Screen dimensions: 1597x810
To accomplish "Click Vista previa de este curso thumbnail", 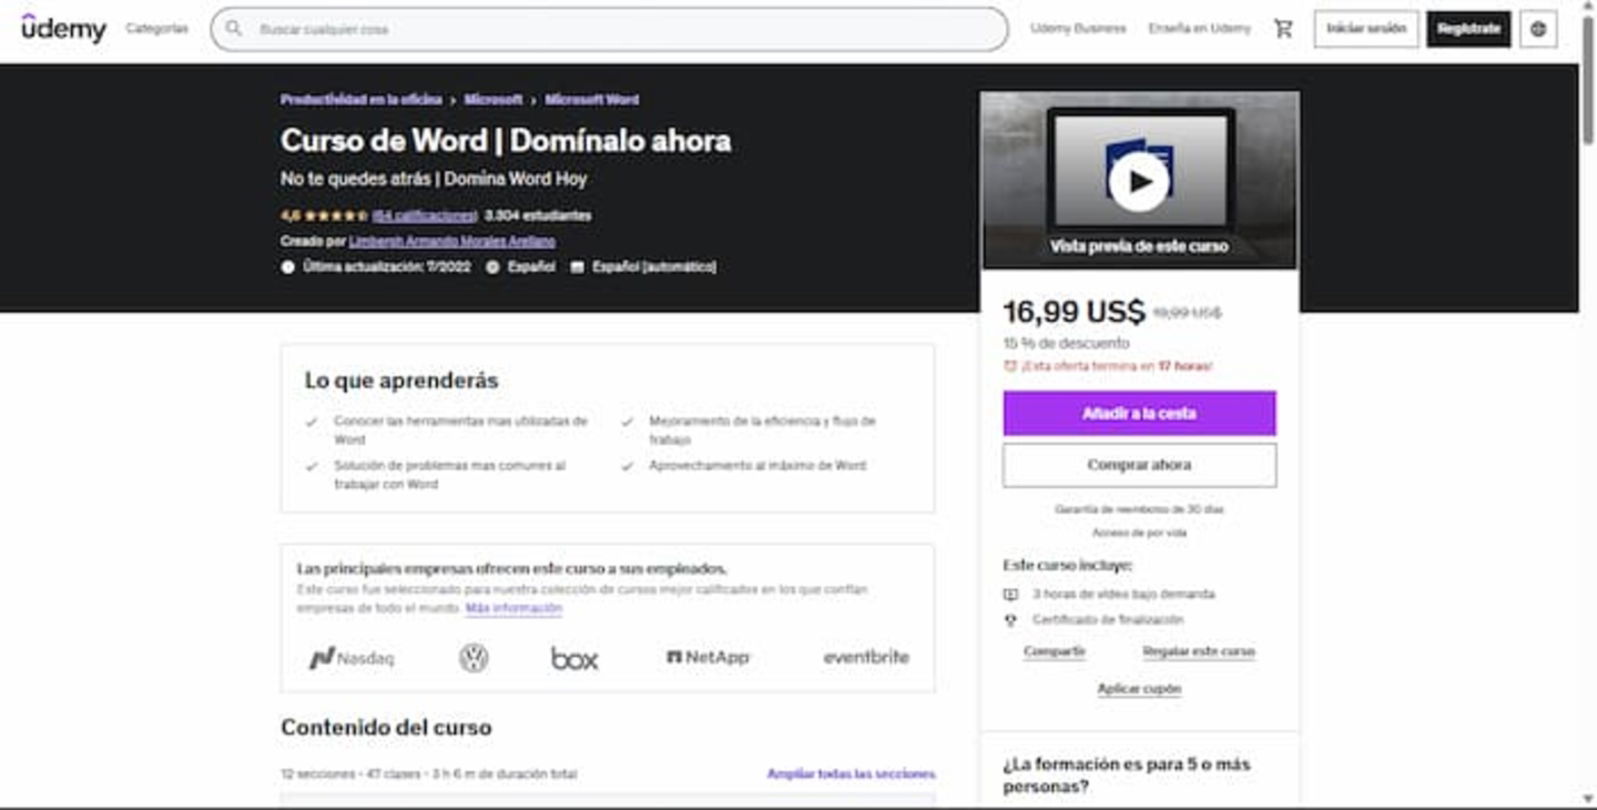I will pos(1139,181).
